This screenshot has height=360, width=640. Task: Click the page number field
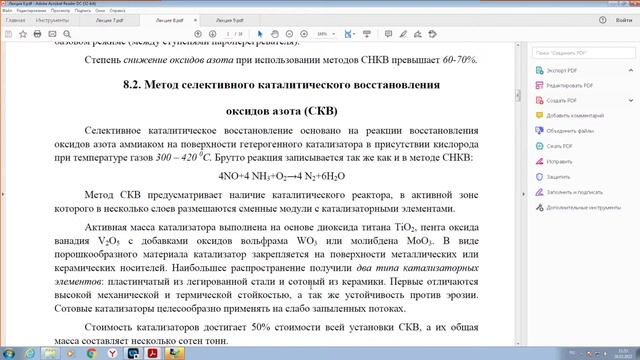click(x=228, y=34)
